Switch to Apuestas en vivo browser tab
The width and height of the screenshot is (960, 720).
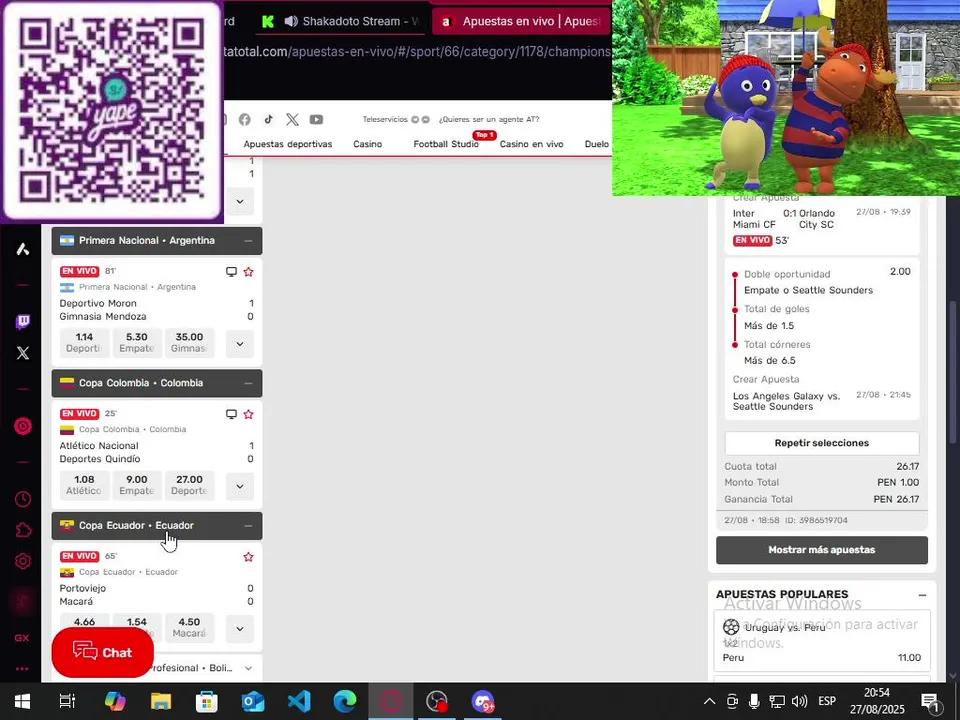tap(522, 21)
